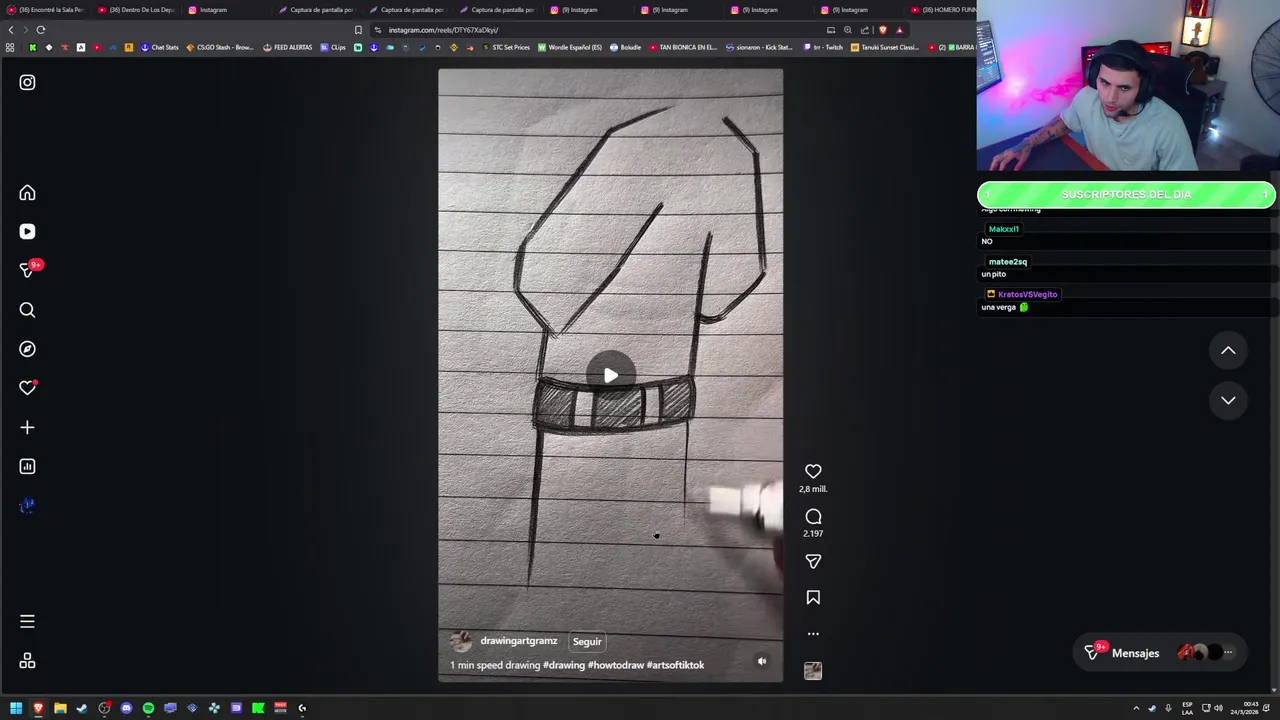Open Instagram search magnifier icon
The image size is (1280, 720).
[27, 310]
